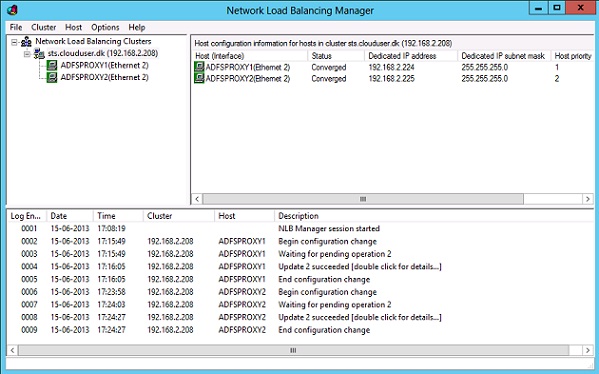The image size is (599, 374).
Task: Collapse the Network Load Balancing Clusters node
Action: pos(14,42)
